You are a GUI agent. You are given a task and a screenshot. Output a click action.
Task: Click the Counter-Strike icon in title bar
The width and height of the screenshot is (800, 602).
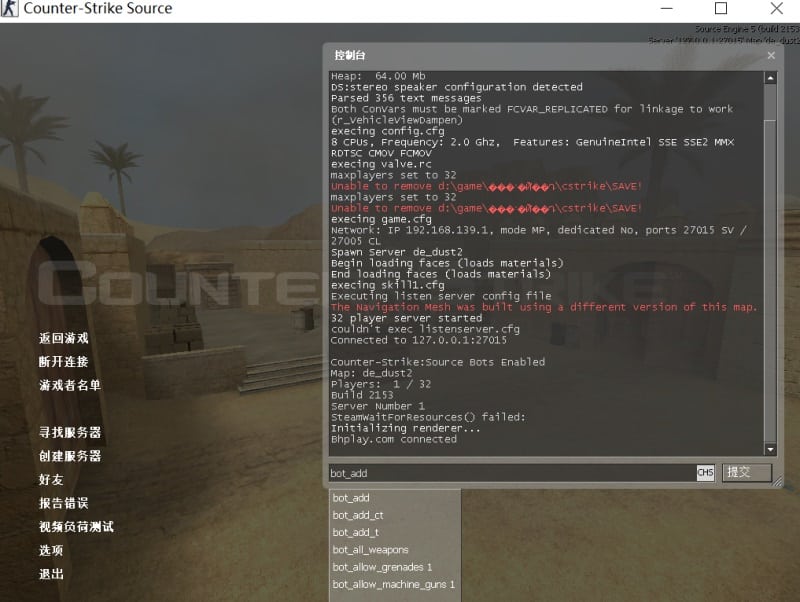[11, 8]
